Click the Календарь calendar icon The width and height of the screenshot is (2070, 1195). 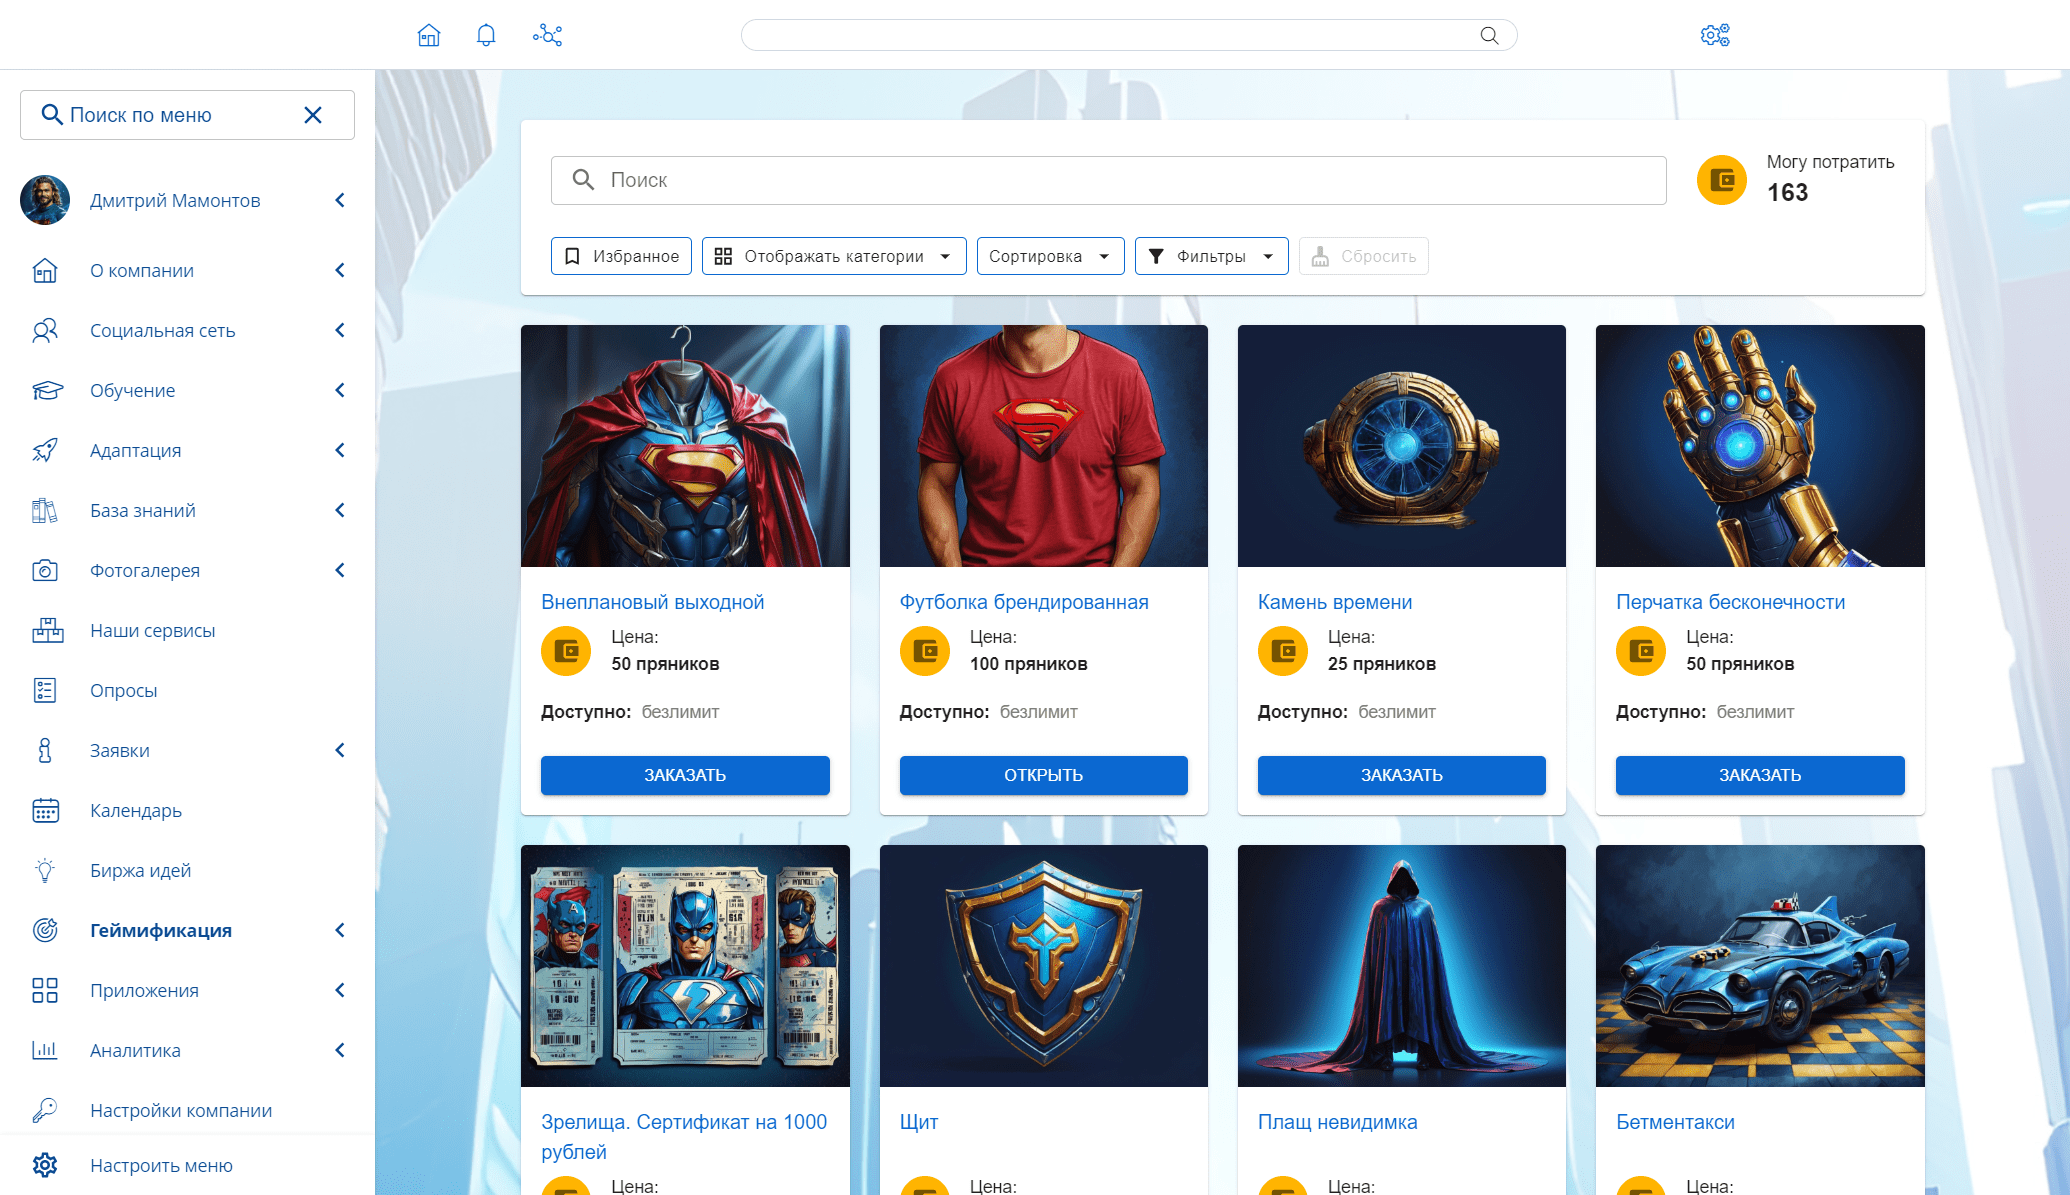pyautogui.click(x=45, y=810)
